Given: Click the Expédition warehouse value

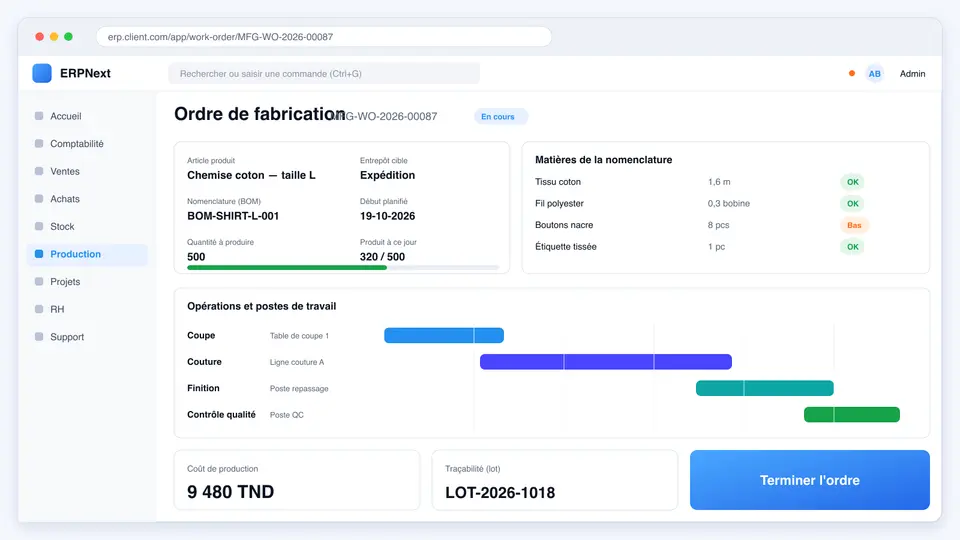Looking at the screenshot, I should (x=388, y=175).
